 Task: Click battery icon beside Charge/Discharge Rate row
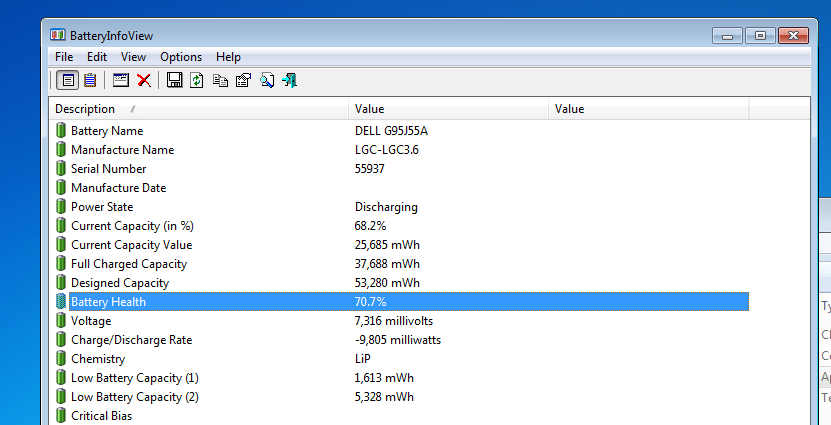(61, 340)
